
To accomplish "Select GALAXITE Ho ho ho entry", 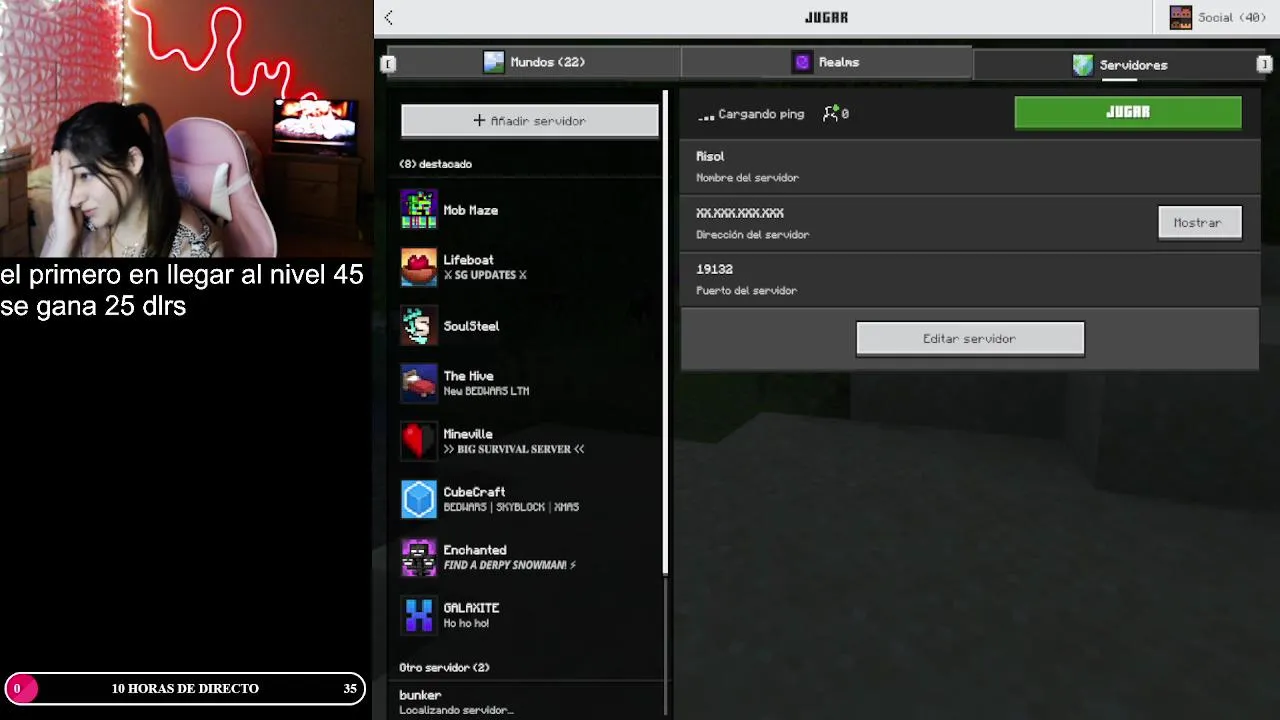I will click(530, 615).
